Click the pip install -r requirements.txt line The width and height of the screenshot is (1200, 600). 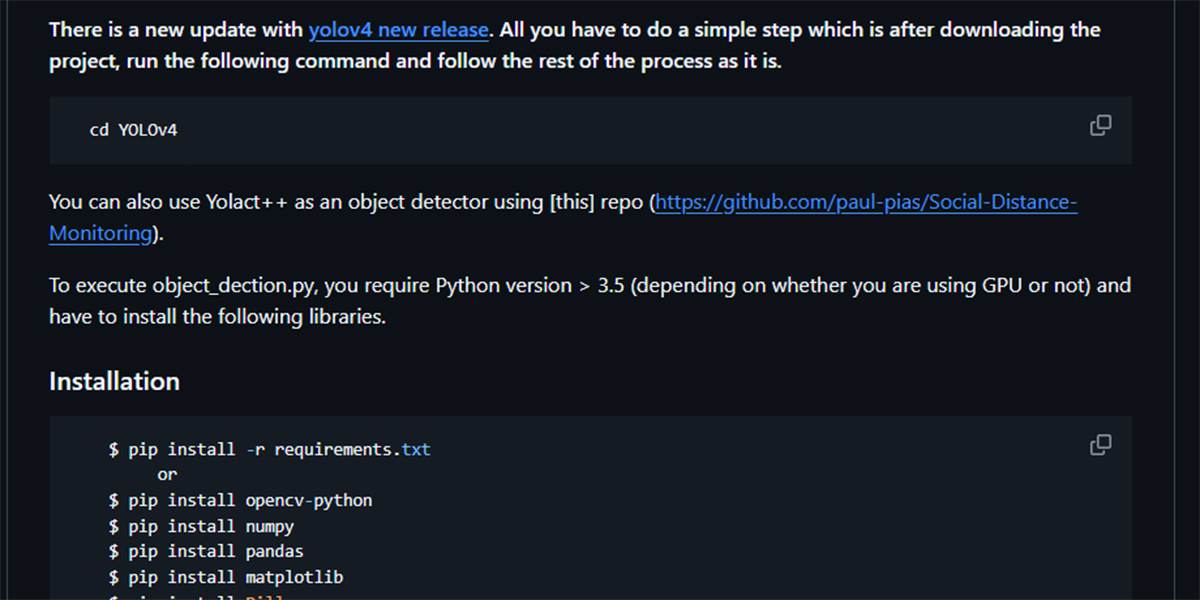click(x=270, y=450)
